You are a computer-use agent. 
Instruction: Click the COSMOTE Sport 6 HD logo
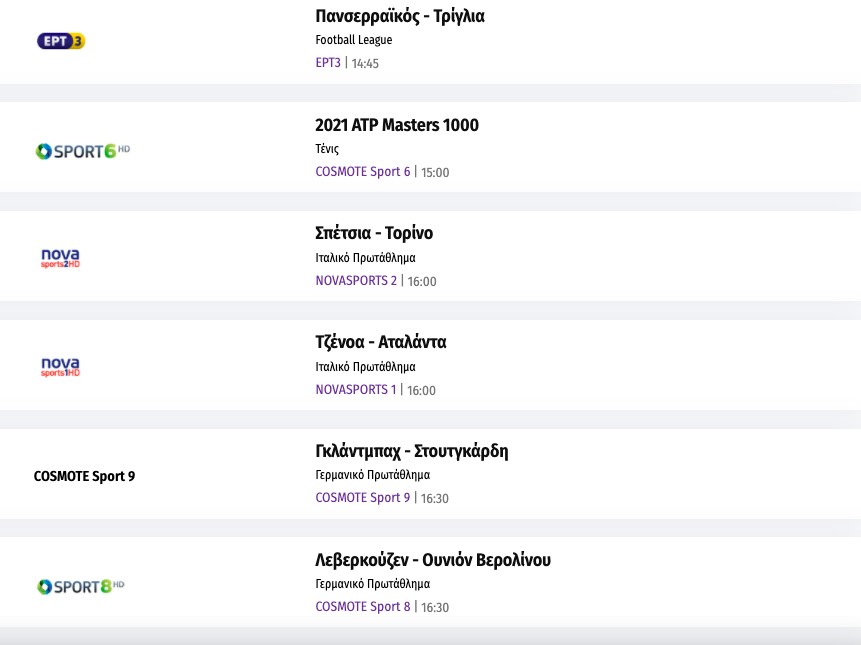point(83,151)
